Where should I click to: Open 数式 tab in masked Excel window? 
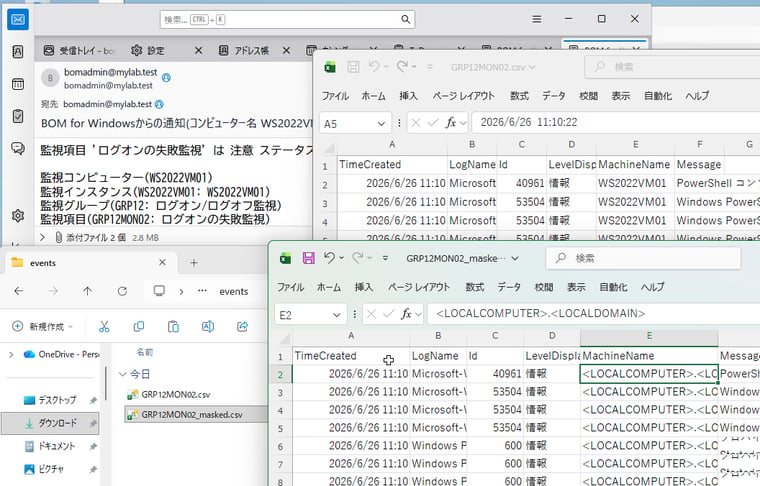[x=475, y=287]
